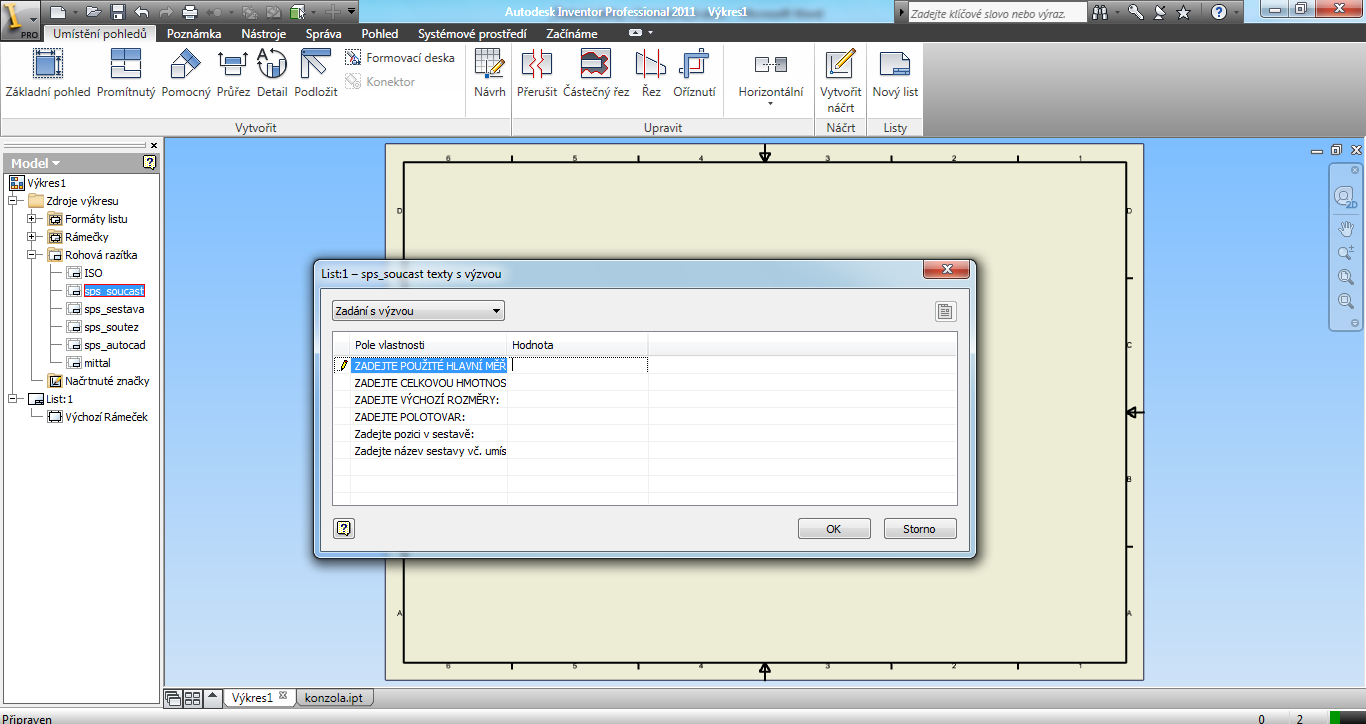Confirm the dialog with OK
This screenshot has height=724, width=1366.
pyautogui.click(x=834, y=529)
